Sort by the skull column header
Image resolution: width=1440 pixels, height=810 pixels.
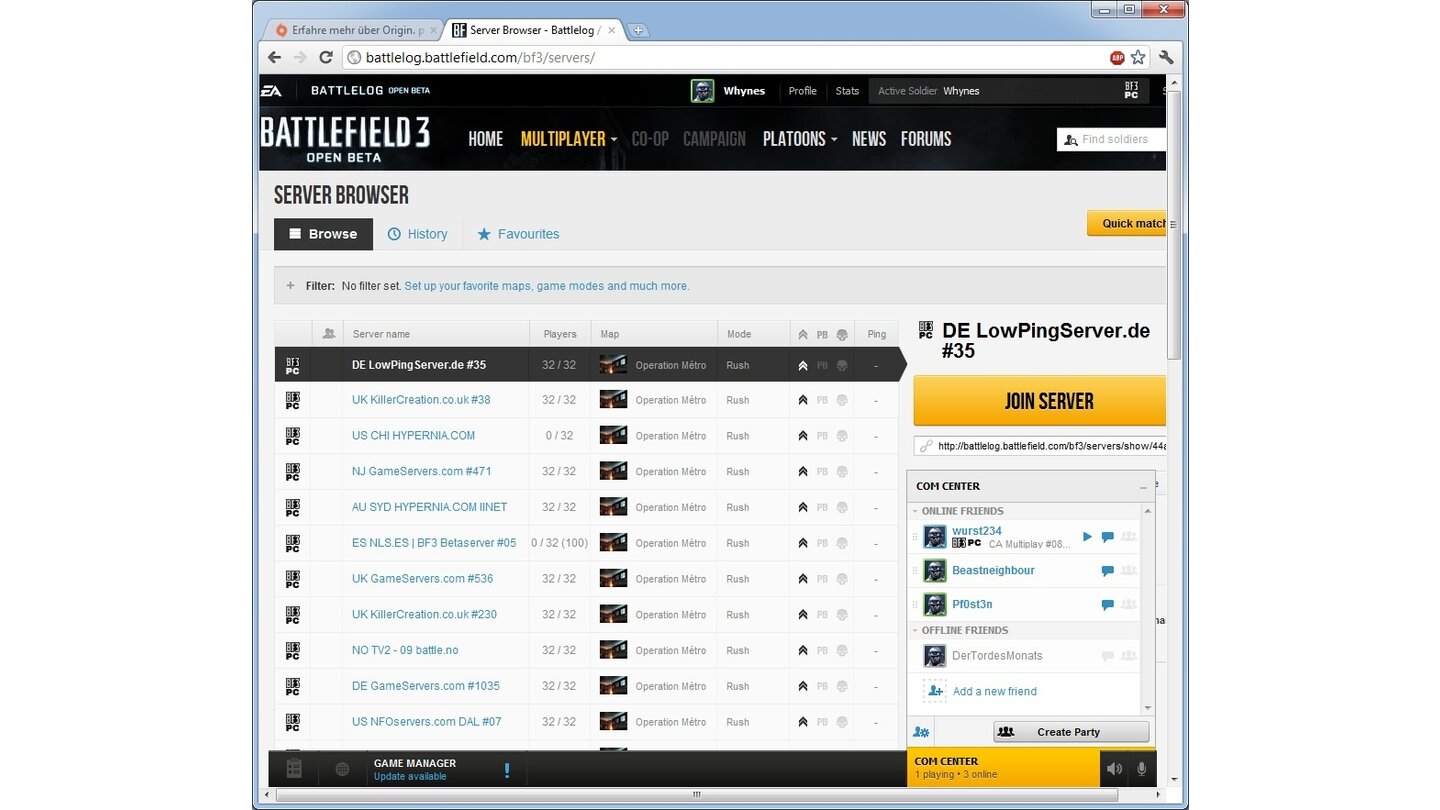pos(842,334)
